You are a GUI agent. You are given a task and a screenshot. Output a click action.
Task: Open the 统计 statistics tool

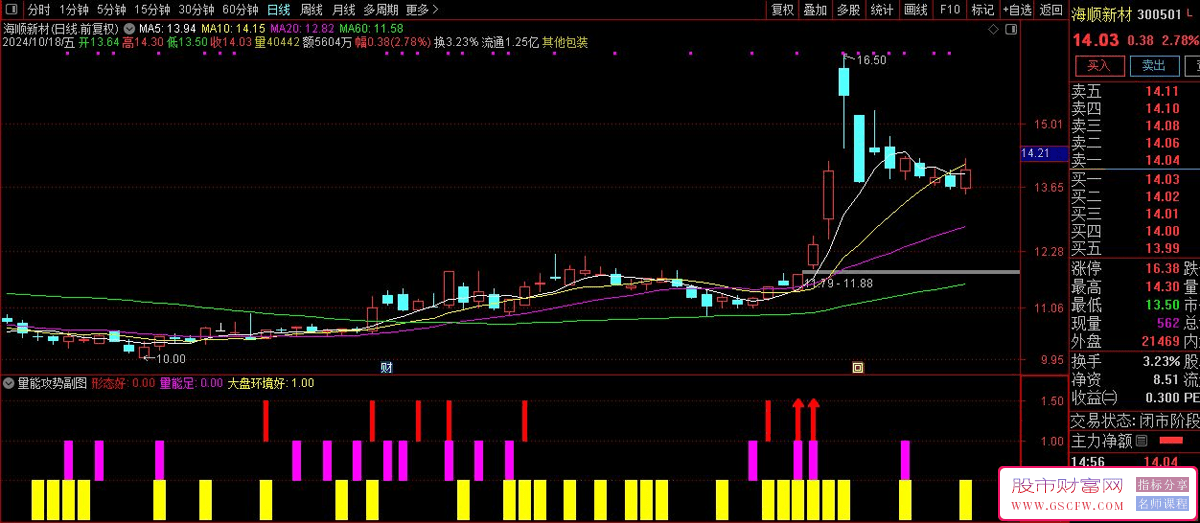(881, 10)
